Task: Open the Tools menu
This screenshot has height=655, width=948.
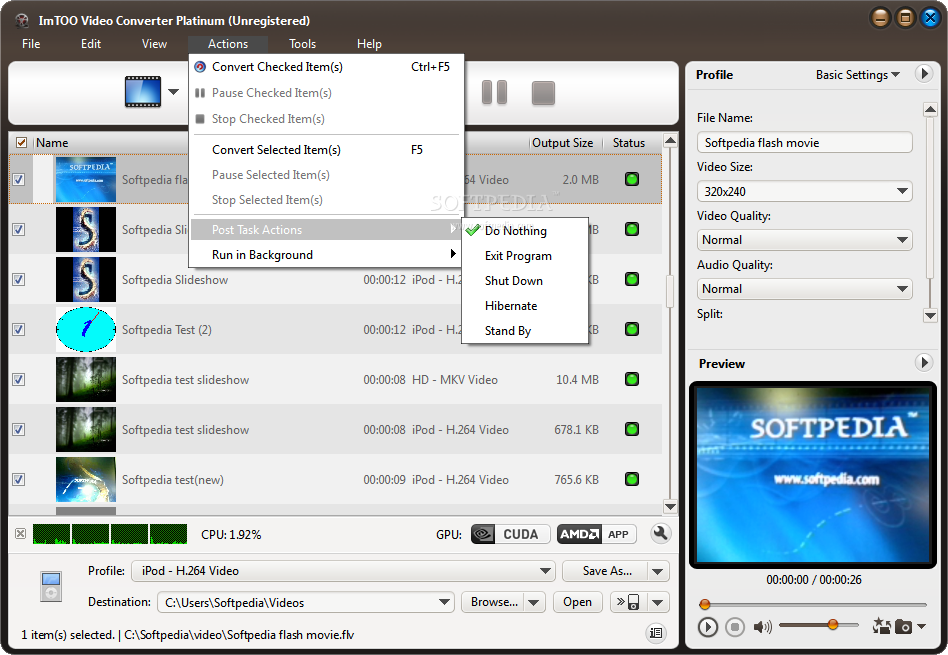Action: [302, 44]
